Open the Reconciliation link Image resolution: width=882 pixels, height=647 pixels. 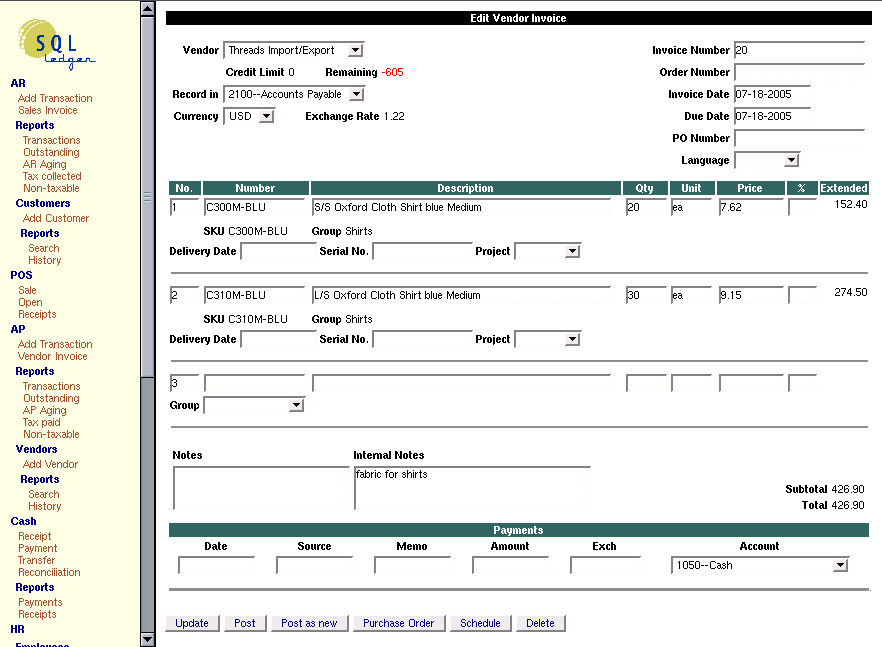50,572
